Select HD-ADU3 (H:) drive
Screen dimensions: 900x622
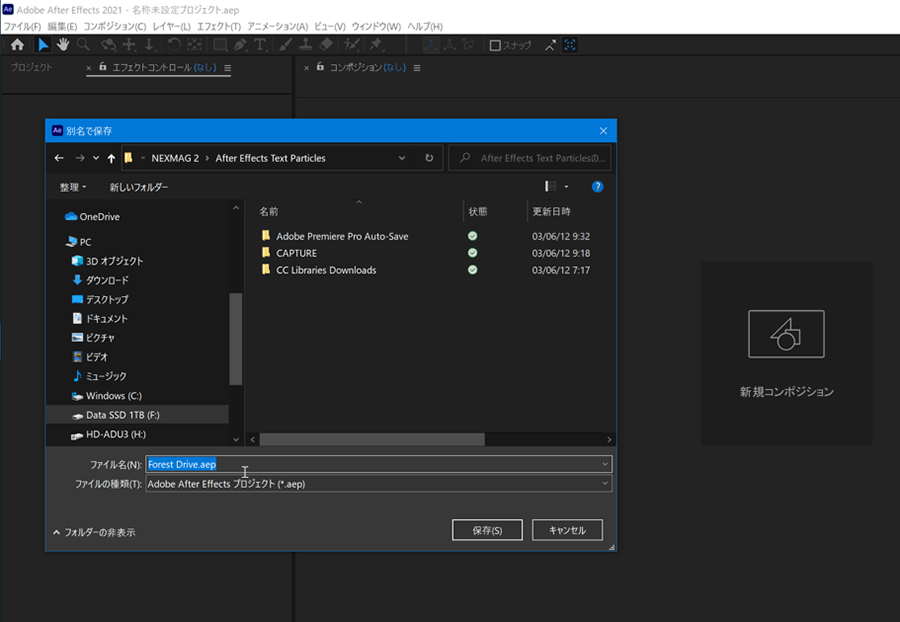pos(108,434)
